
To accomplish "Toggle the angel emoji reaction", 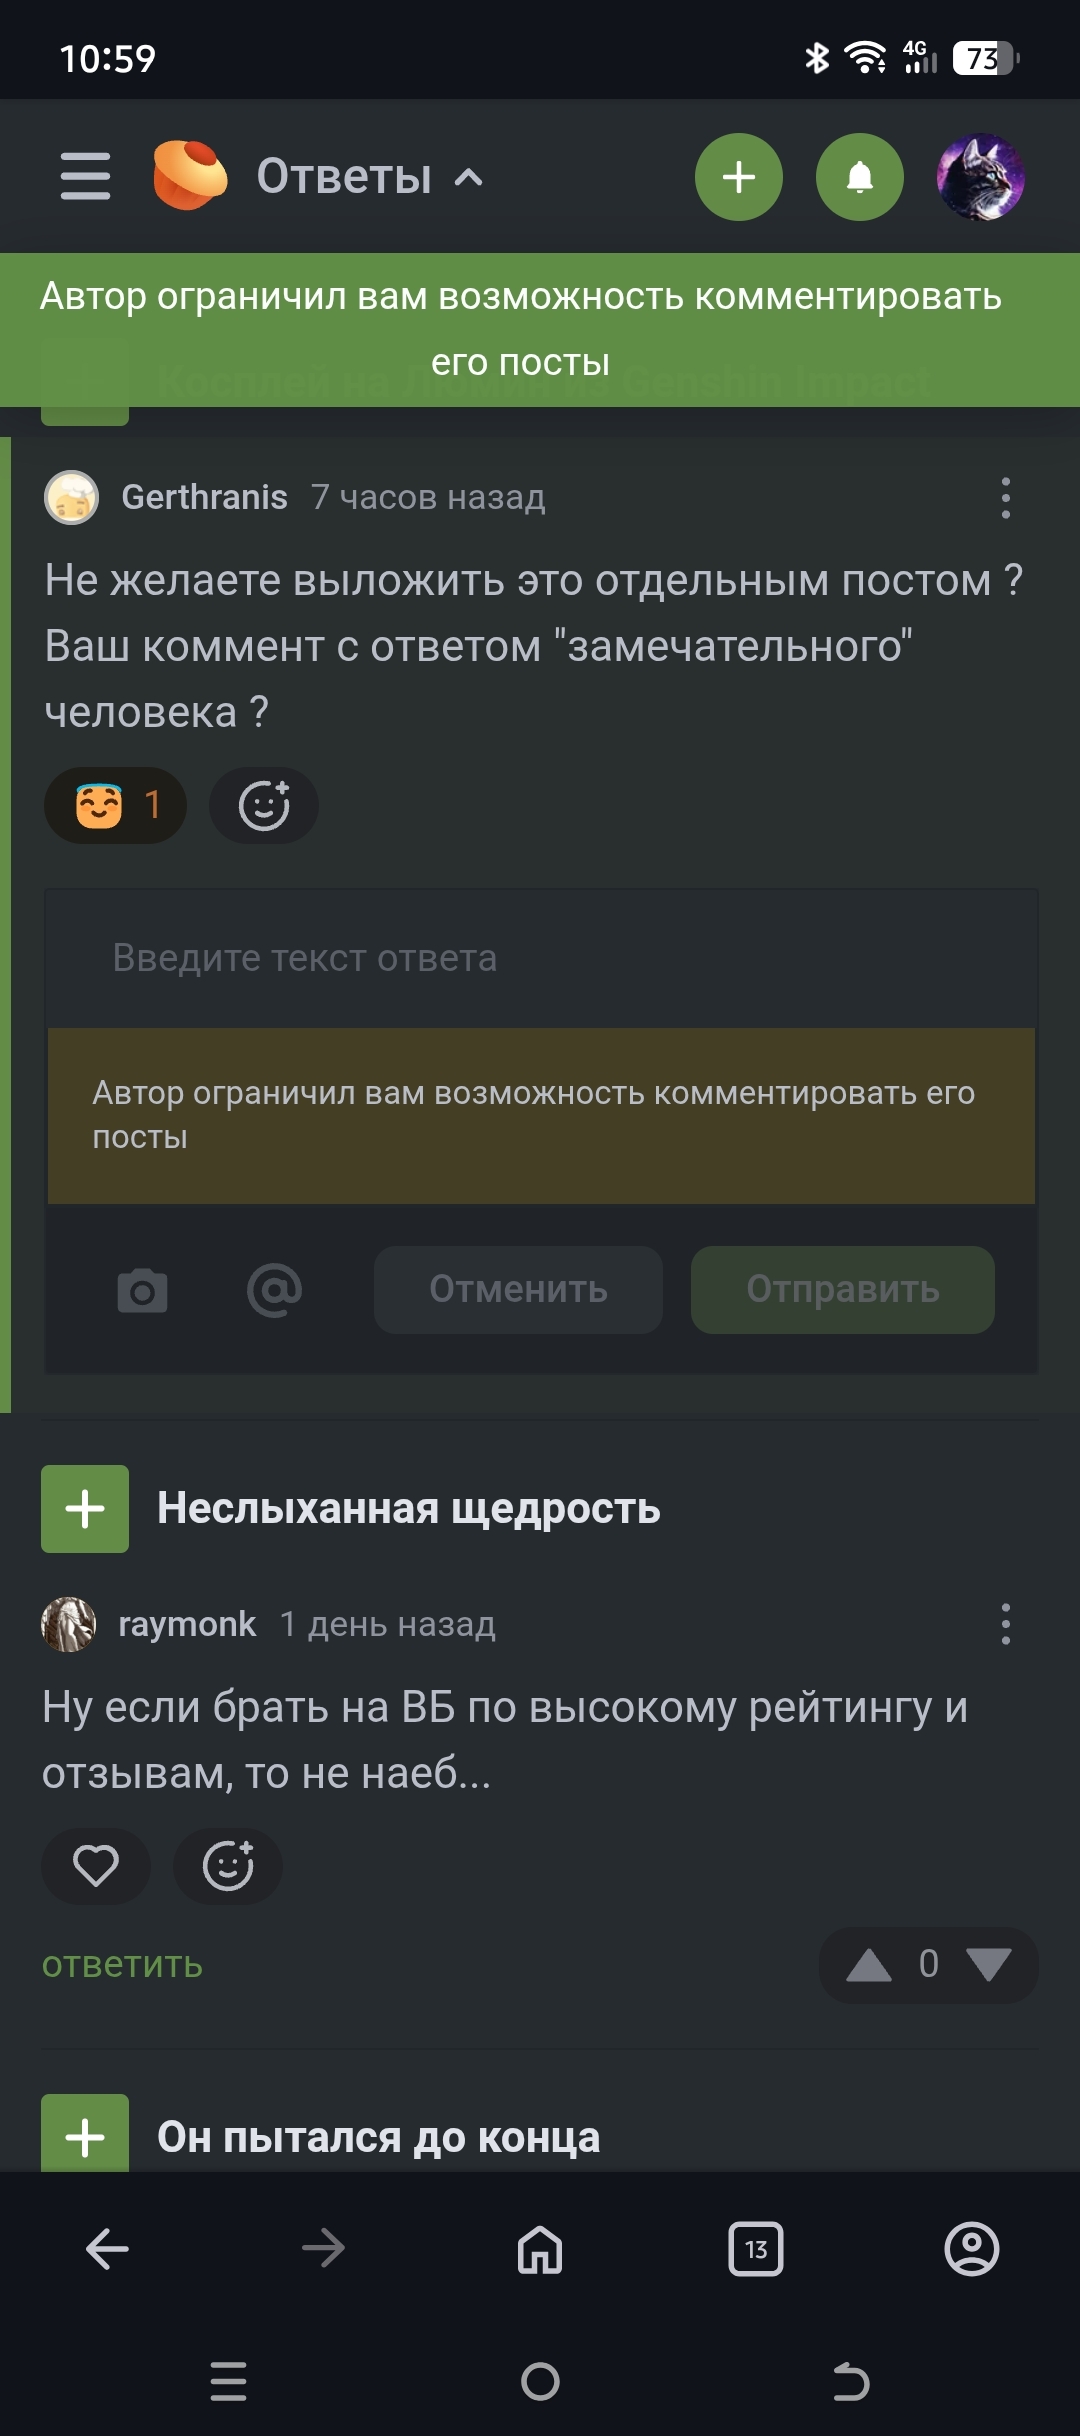I will click(115, 805).
